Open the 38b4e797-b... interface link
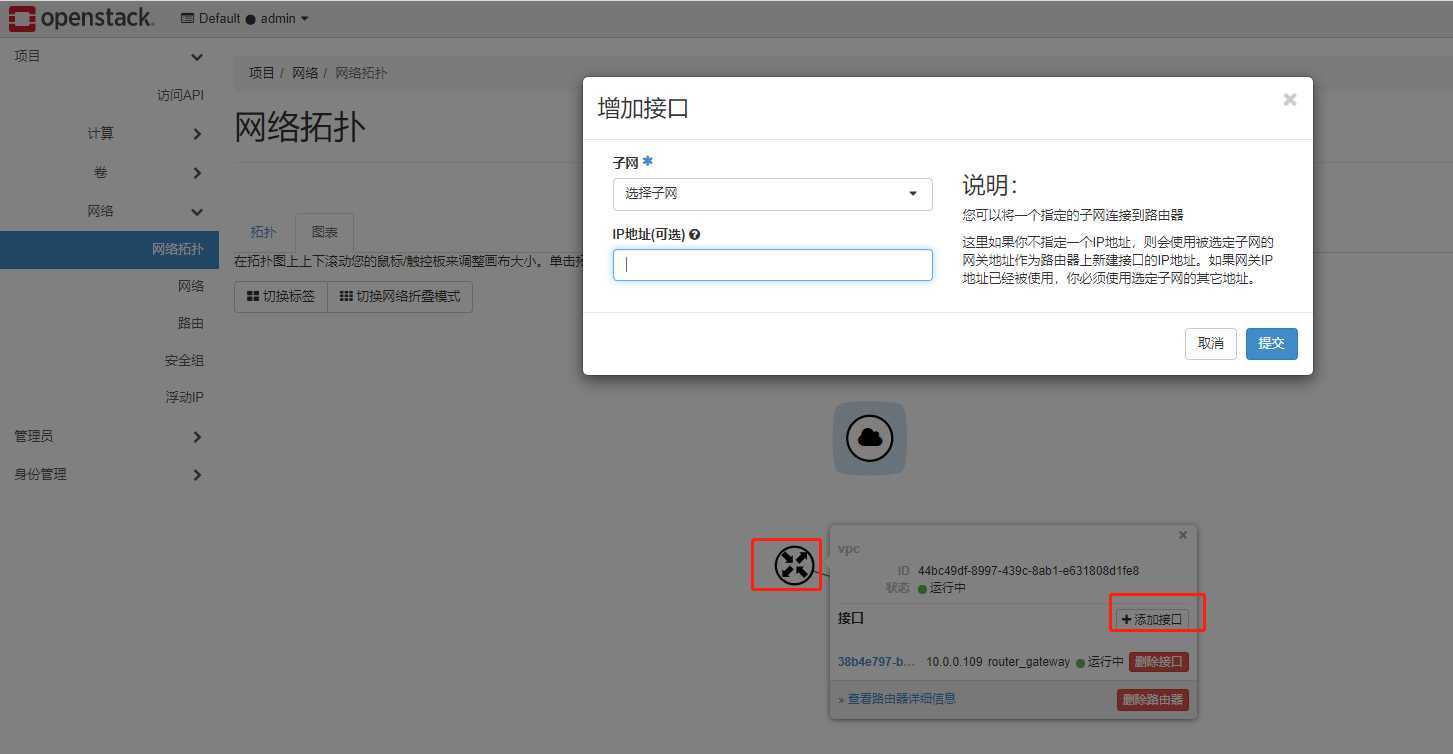The width and height of the screenshot is (1453, 754). 876,662
